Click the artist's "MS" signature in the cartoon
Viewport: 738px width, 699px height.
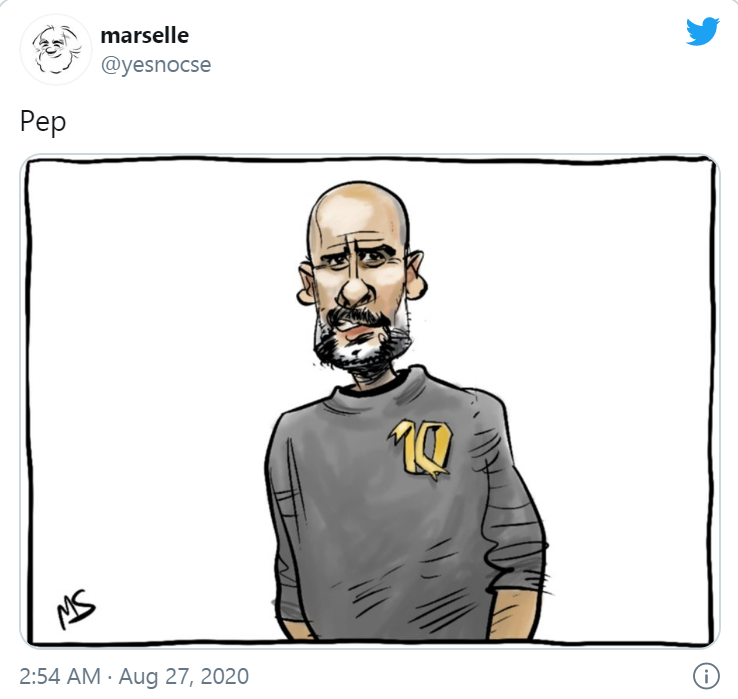(75, 608)
